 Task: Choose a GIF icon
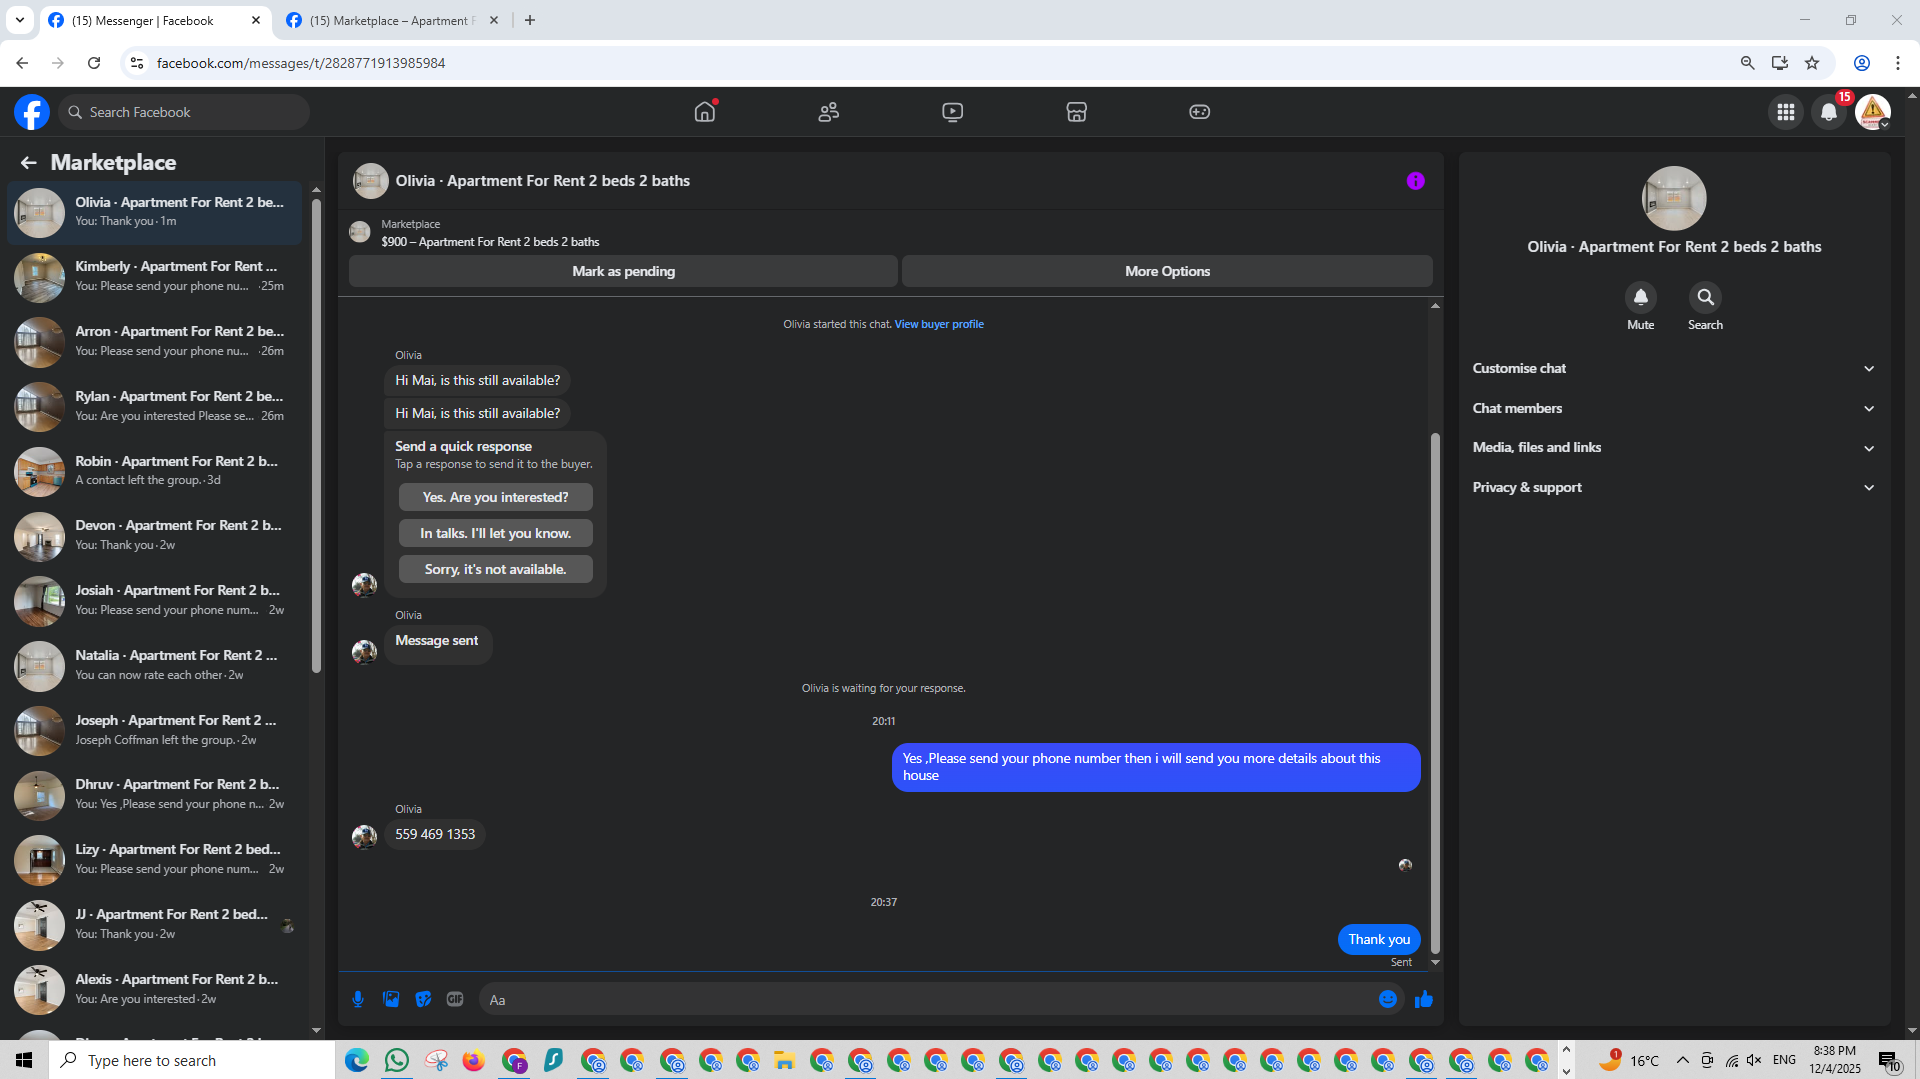(x=455, y=999)
